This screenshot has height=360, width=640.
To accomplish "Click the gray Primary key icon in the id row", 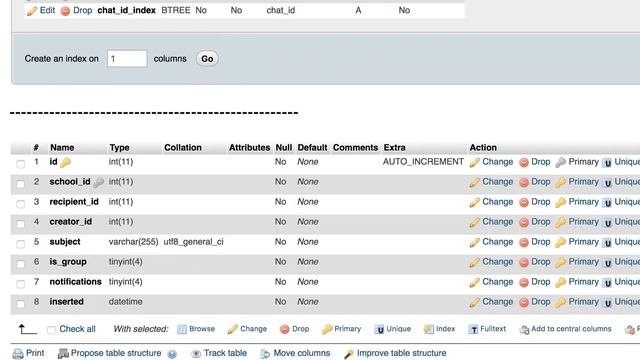I will coord(561,162).
